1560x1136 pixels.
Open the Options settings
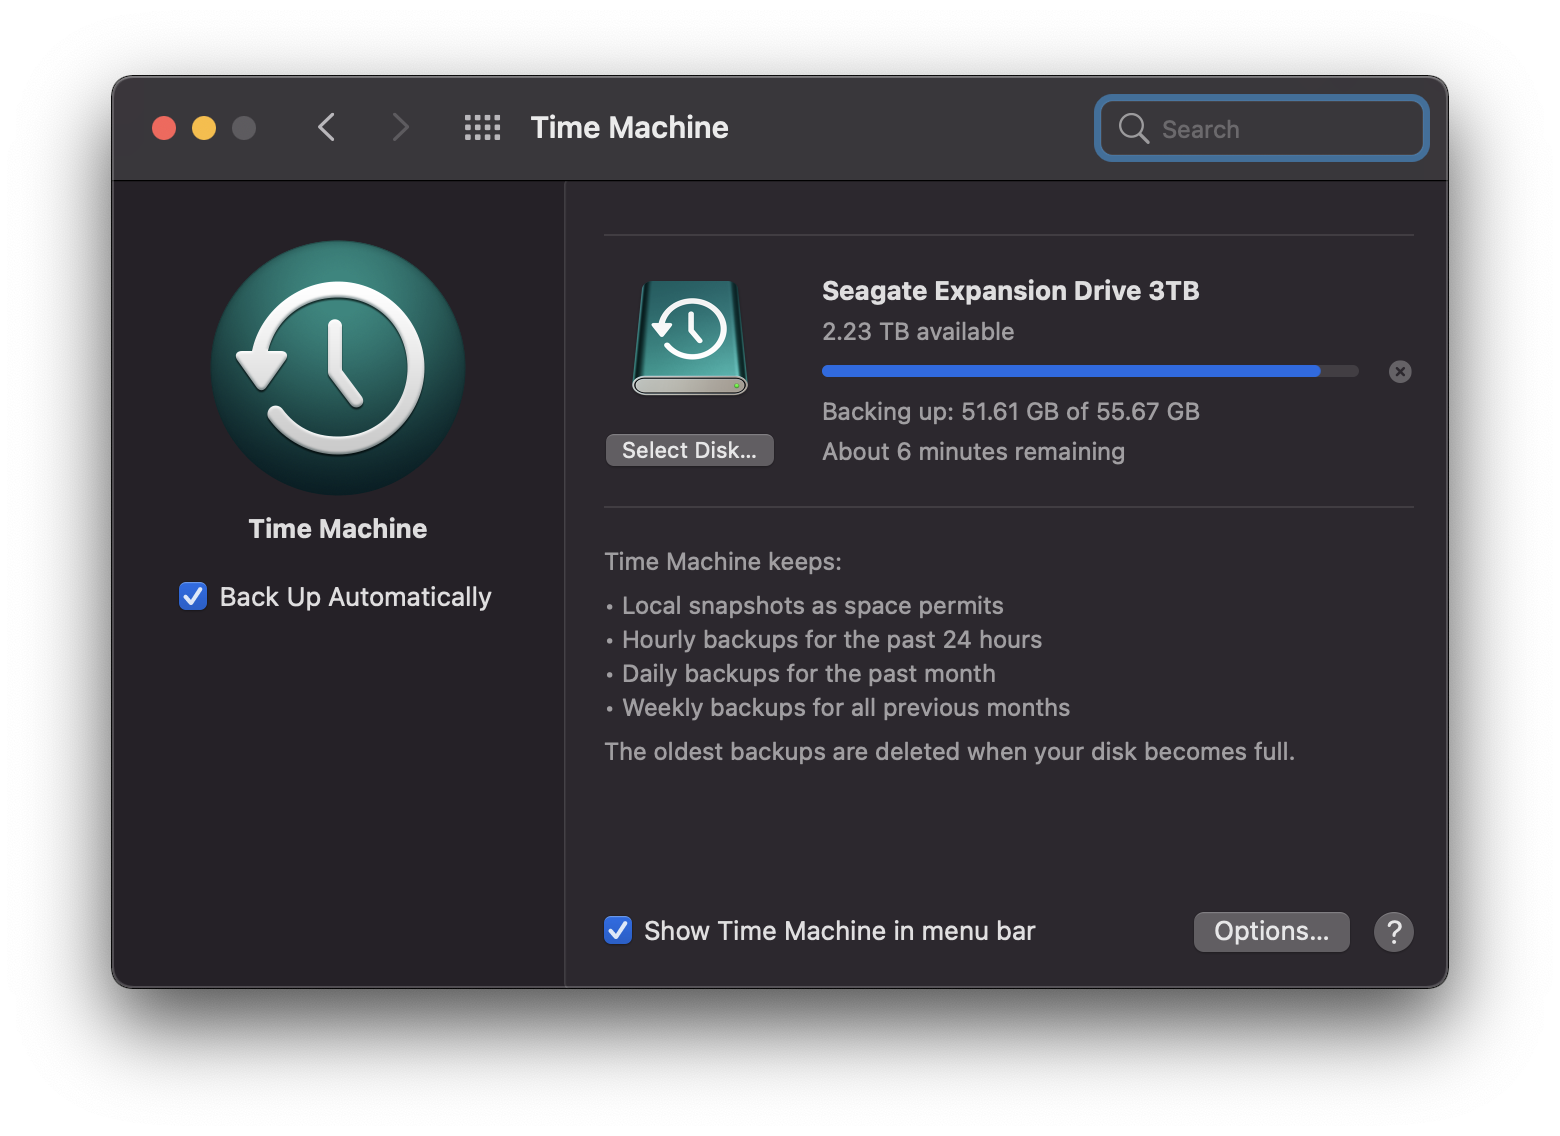[x=1272, y=932]
